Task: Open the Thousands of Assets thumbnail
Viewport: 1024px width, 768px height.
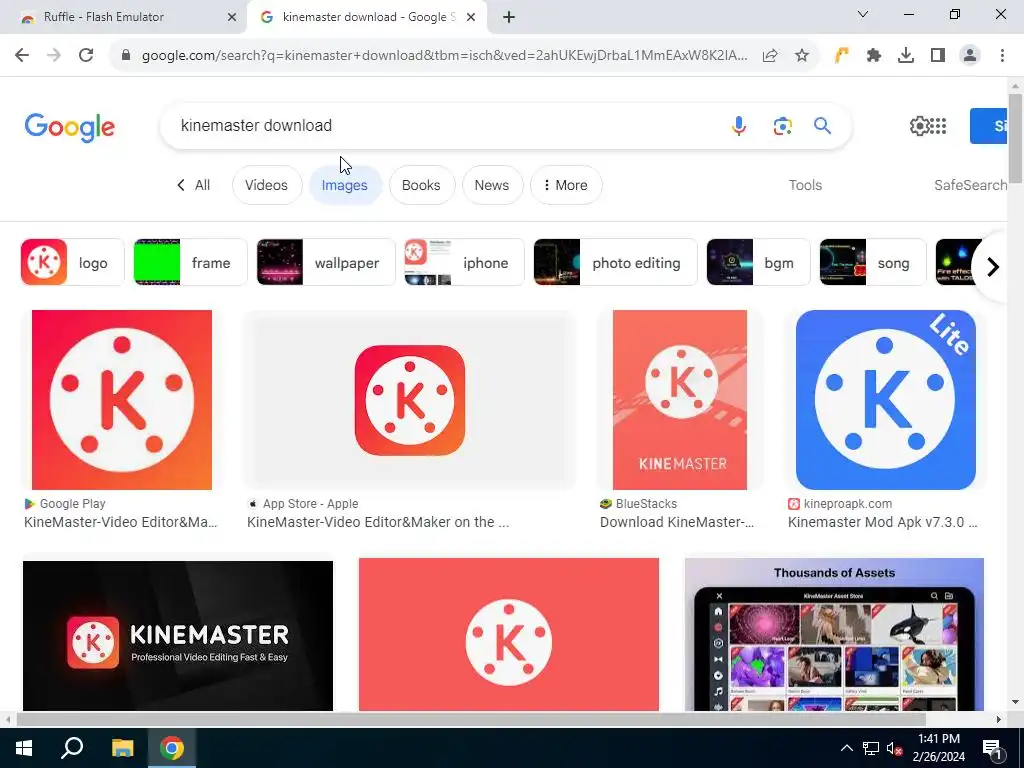Action: coord(834,634)
